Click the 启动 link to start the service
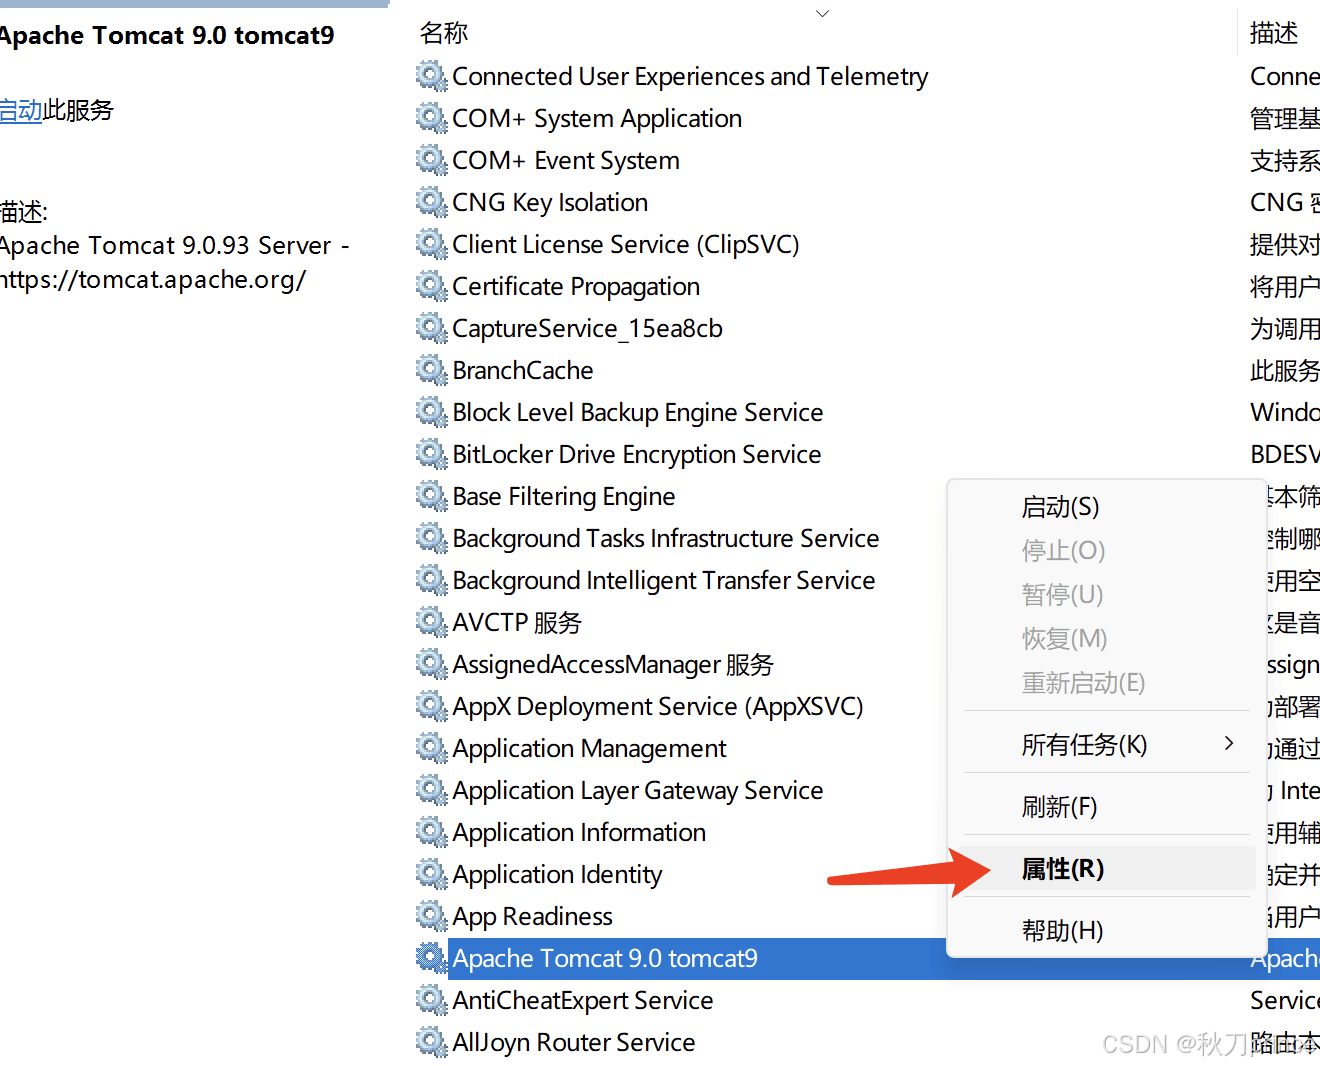1320x1066 pixels. tap(20, 110)
